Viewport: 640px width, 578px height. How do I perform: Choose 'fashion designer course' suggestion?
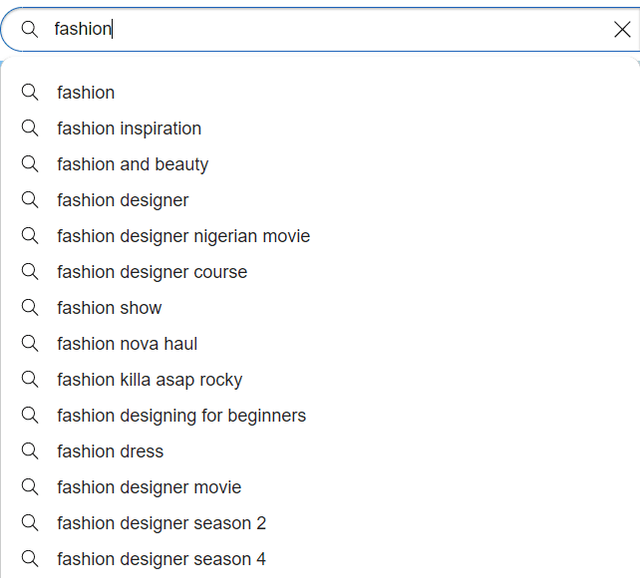[x=152, y=272]
